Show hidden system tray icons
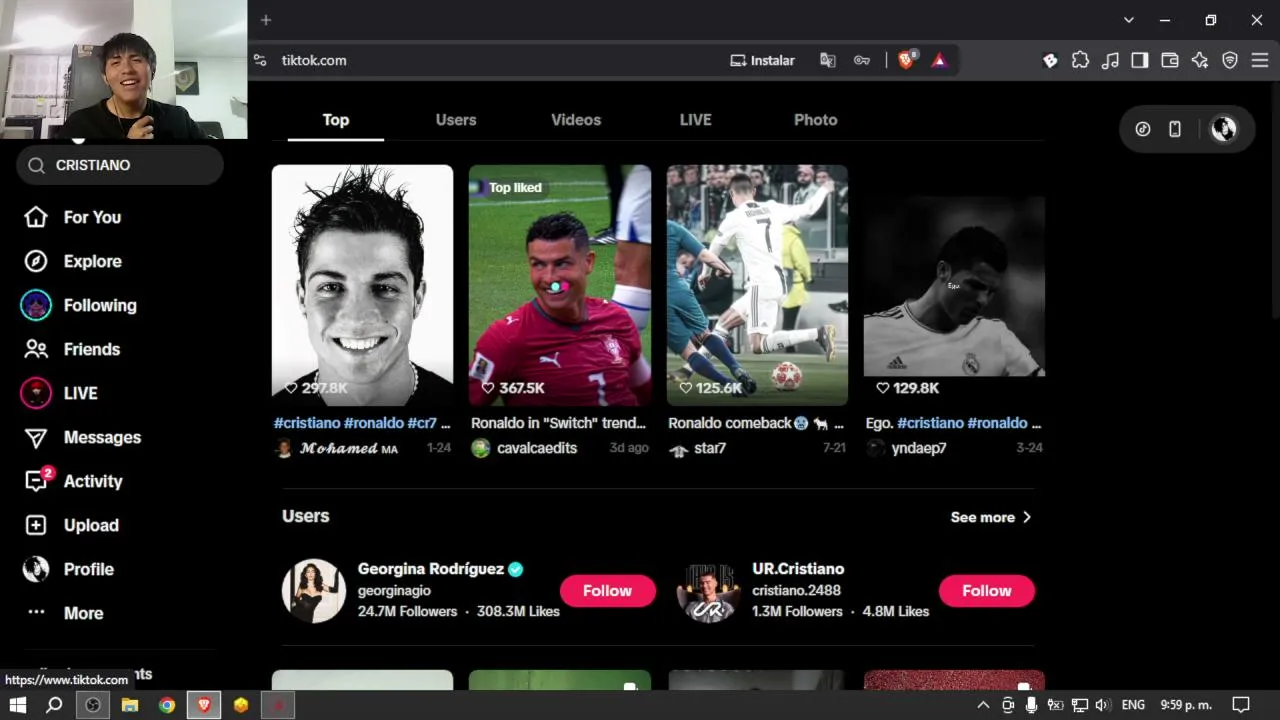 (x=983, y=705)
